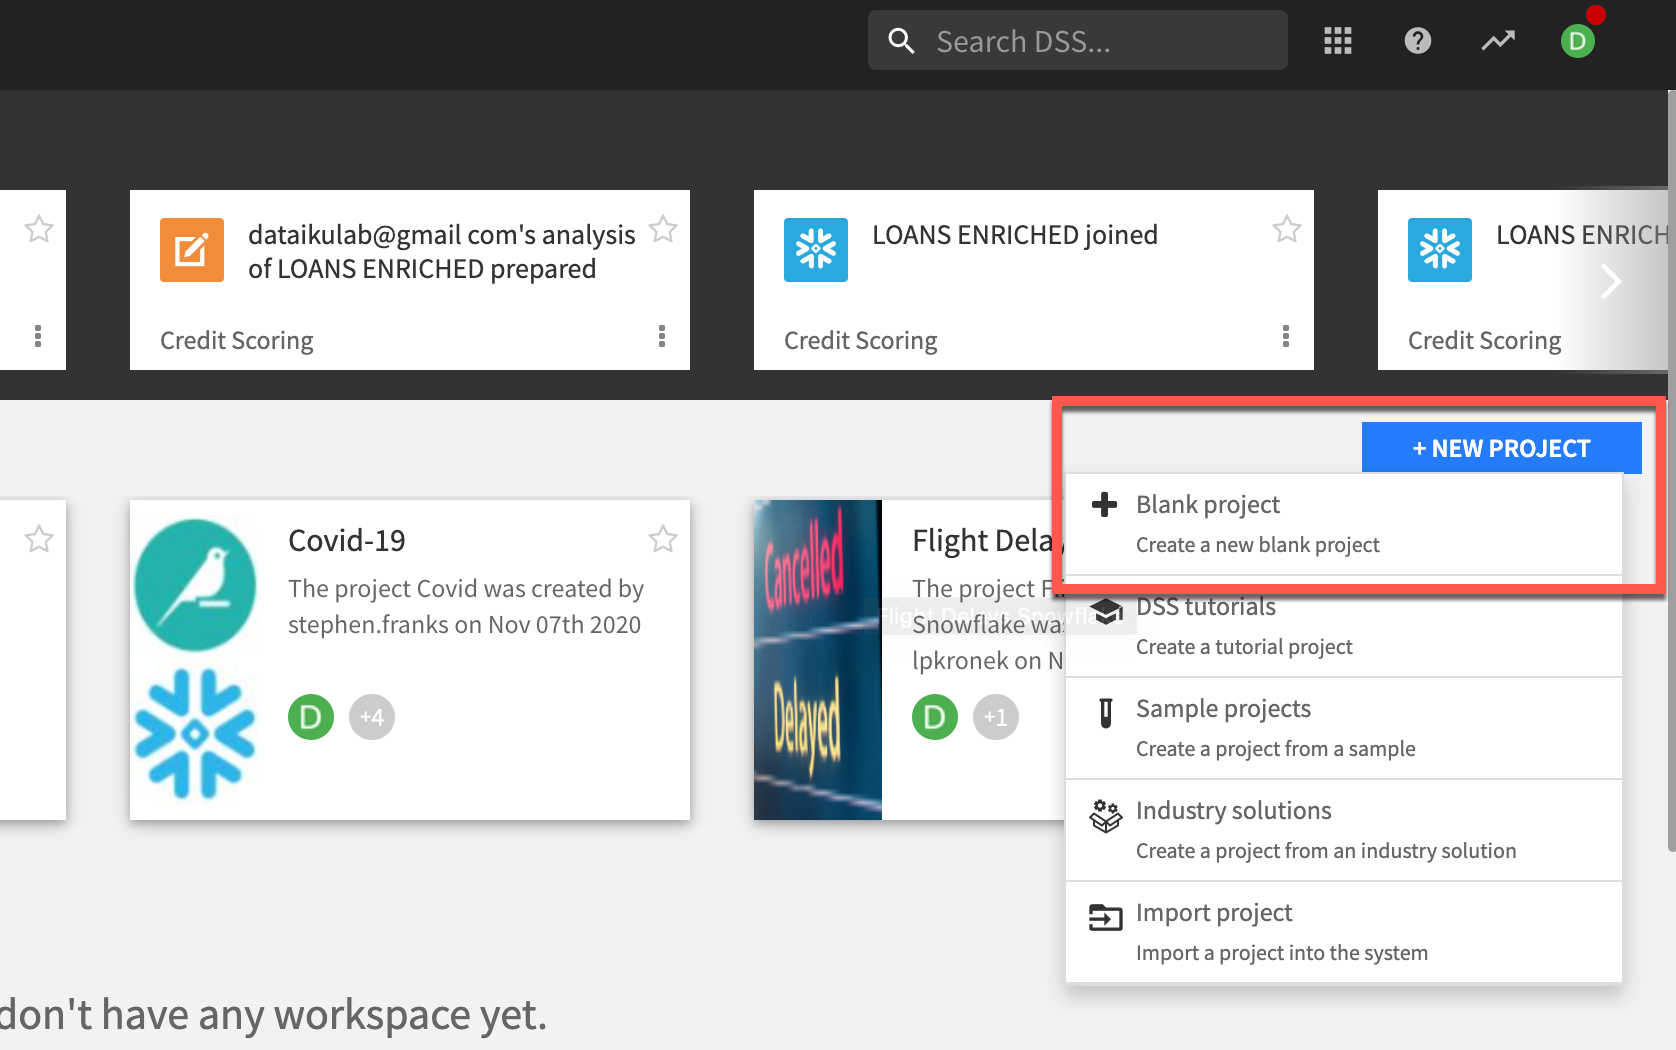Image resolution: width=1676 pixels, height=1050 pixels.
Task: Click the Covid-19 project bird logo
Action: [195, 585]
